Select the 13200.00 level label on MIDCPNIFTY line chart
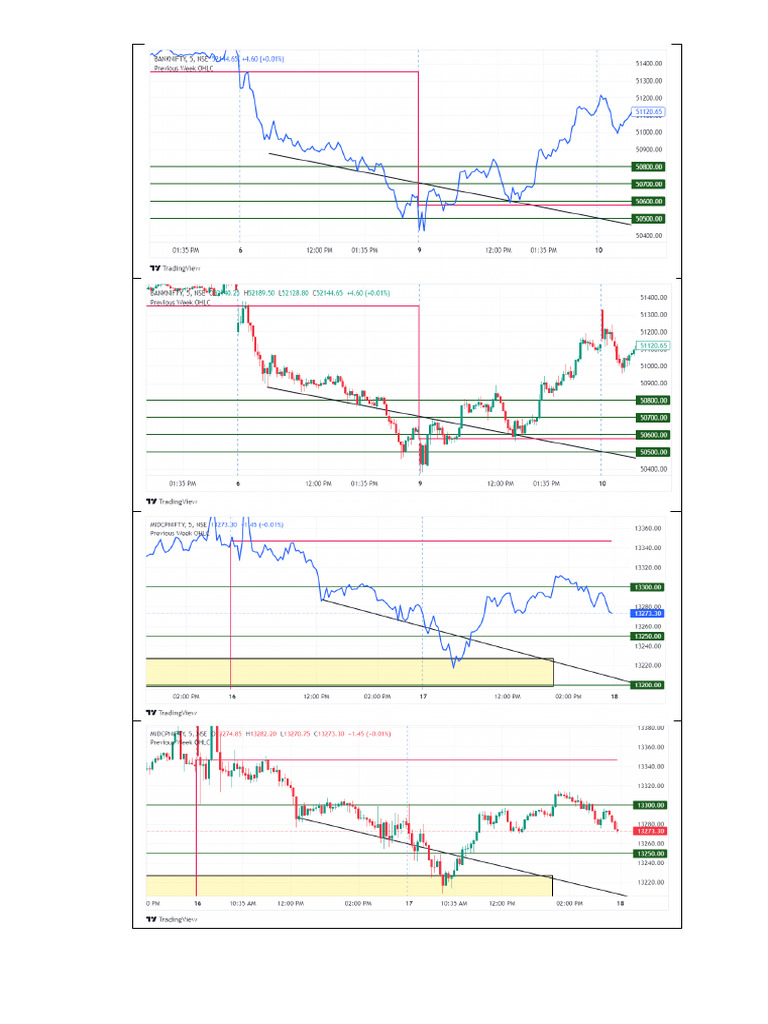Viewport: 768px width, 1024px height. (647, 685)
